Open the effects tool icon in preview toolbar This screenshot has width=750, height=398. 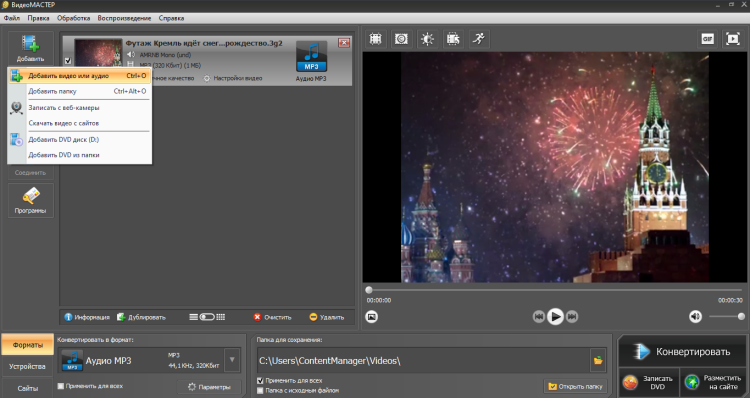click(x=401, y=39)
